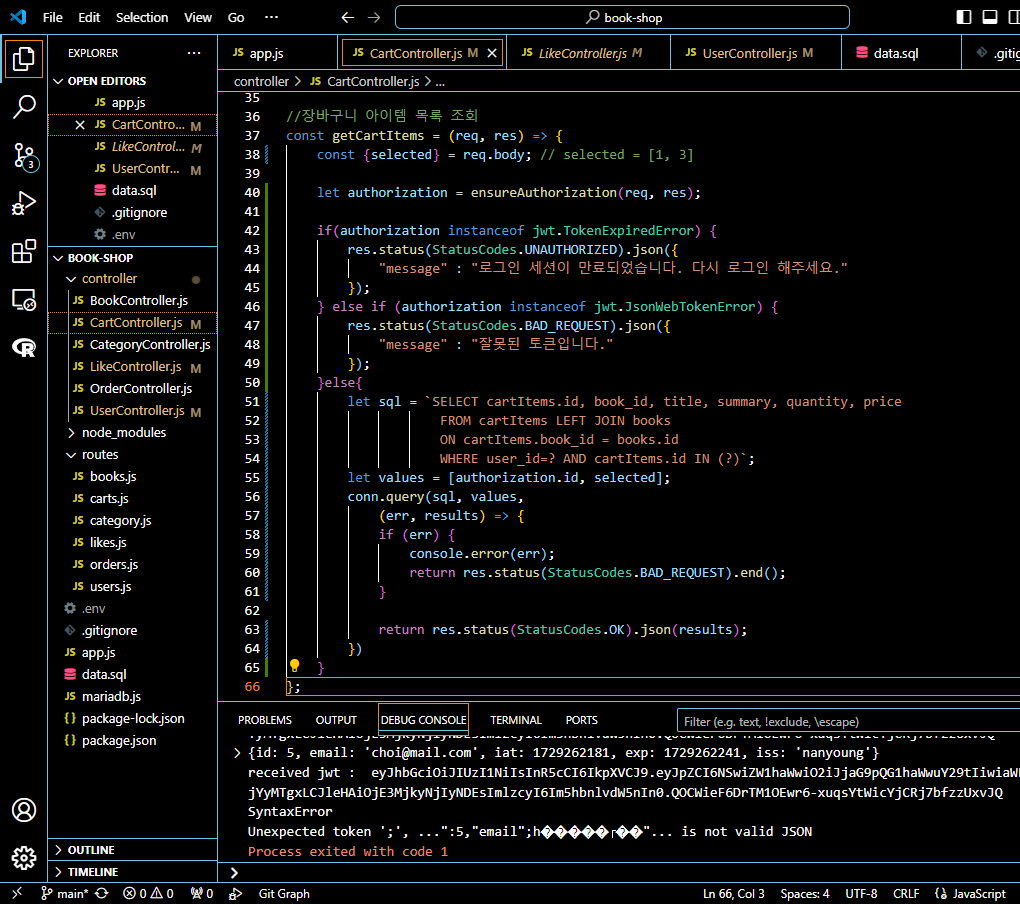
Task: Click the debug launch status bar icon
Action: click(x=235, y=894)
